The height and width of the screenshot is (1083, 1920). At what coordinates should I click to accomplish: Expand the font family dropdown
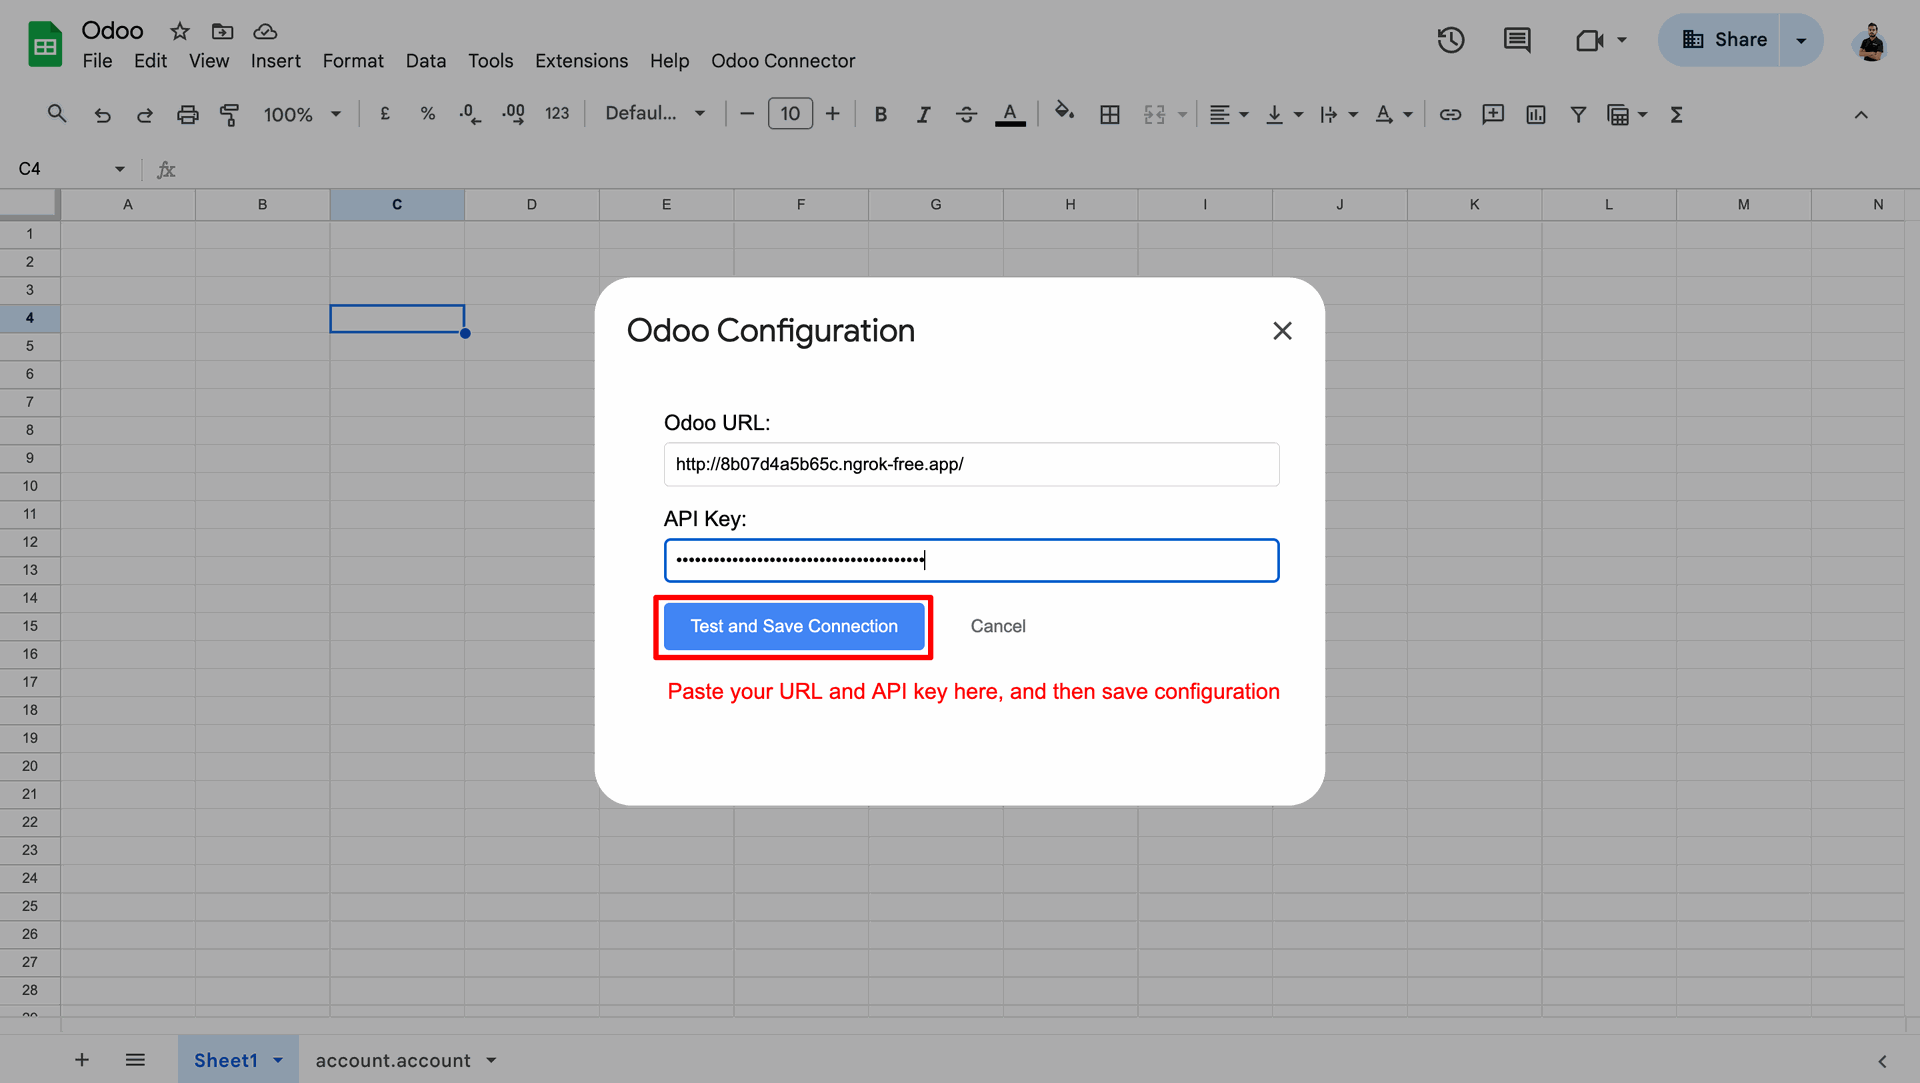click(x=655, y=114)
